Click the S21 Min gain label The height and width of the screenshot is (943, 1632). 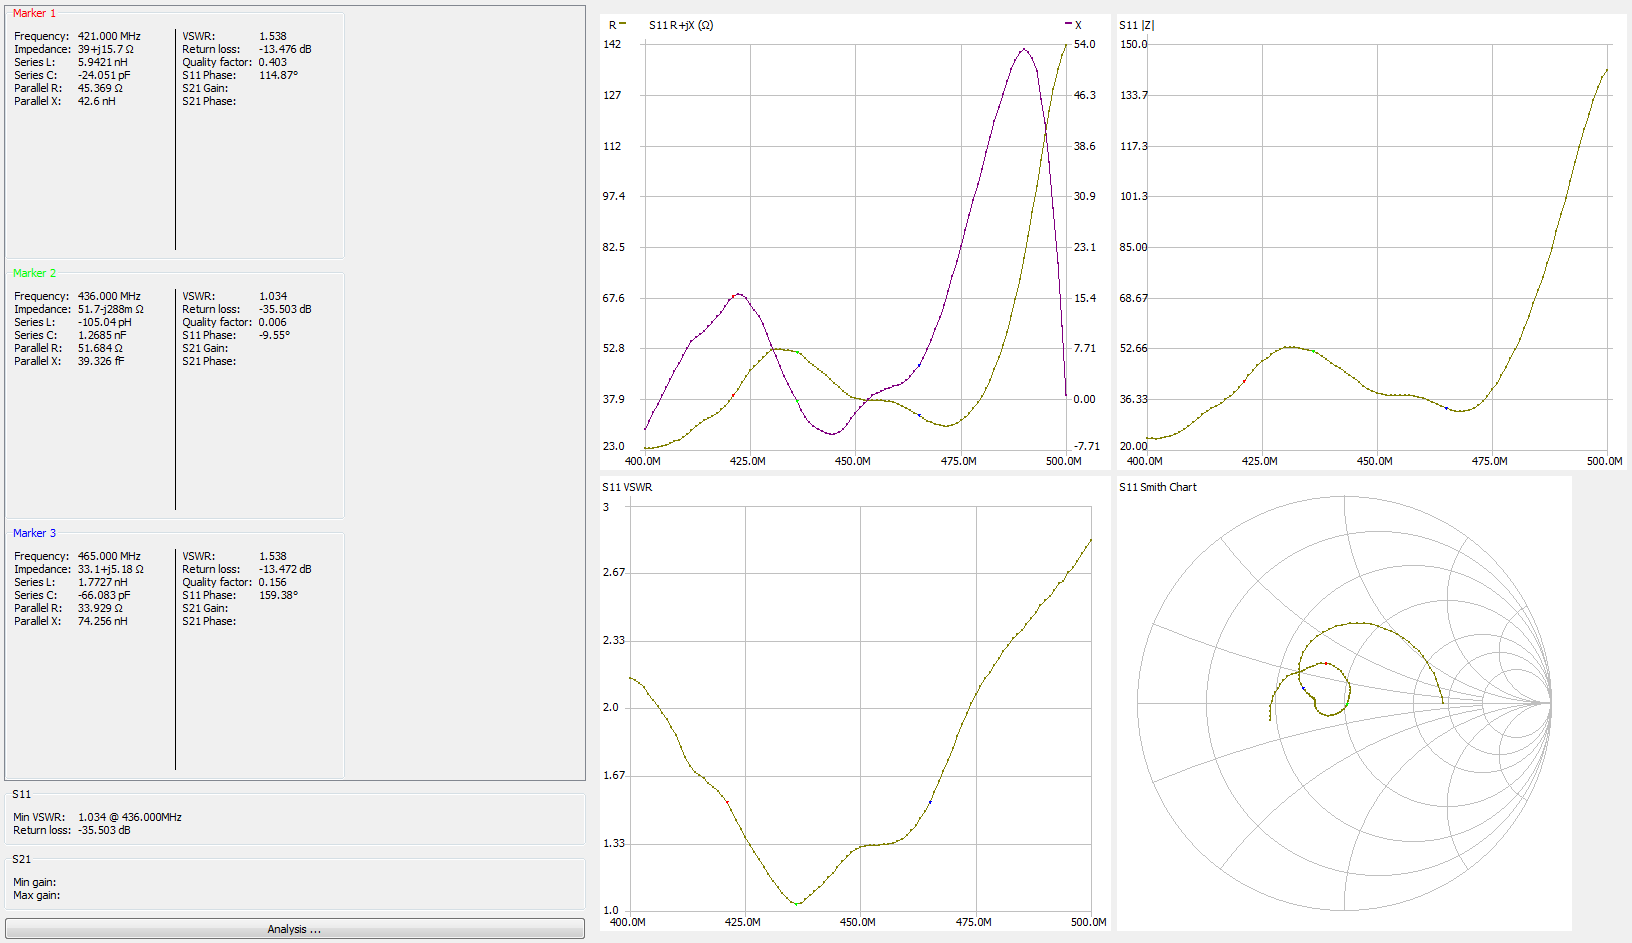point(35,882)
